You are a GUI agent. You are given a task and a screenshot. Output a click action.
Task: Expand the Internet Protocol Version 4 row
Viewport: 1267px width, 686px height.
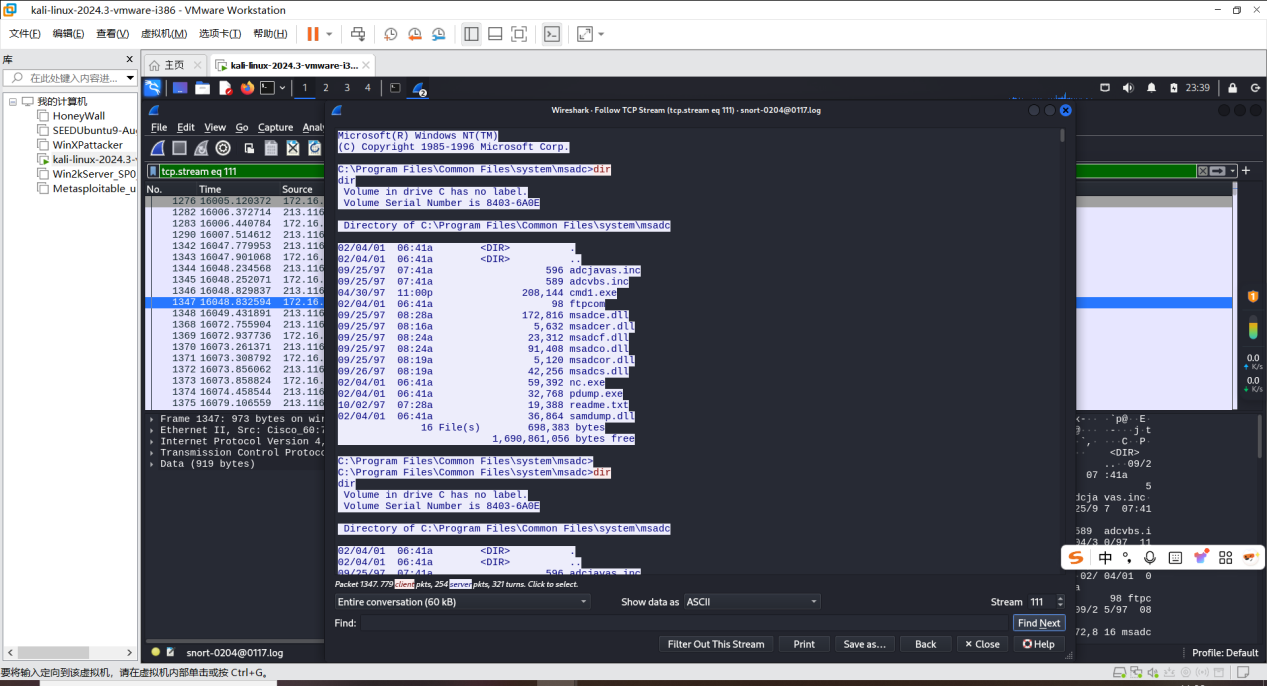pyautogui.click(x=152, y=441)
